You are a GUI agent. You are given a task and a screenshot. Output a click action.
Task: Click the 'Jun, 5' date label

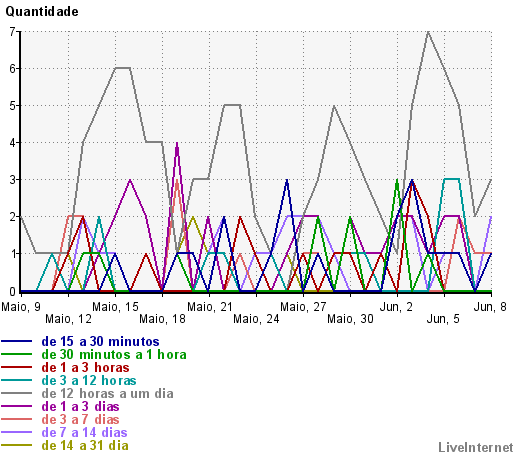pos(443,319)
